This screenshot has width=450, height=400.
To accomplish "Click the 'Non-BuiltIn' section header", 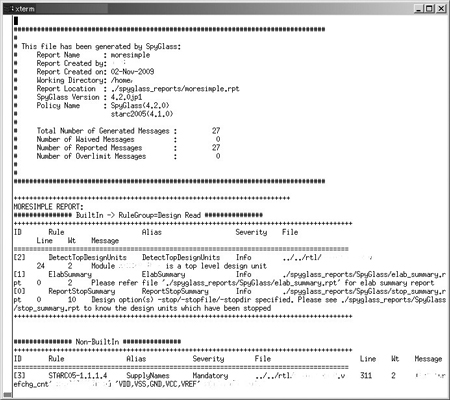I will click(x=97, y=342).
